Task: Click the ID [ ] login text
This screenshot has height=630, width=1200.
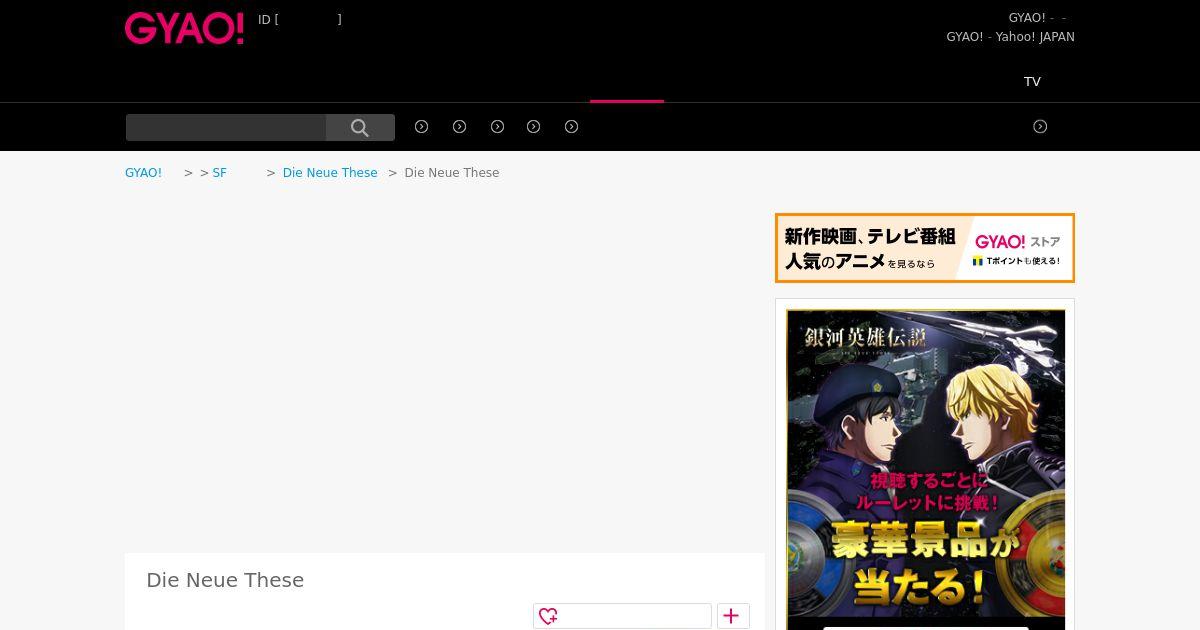Action: tap(300, 20)
